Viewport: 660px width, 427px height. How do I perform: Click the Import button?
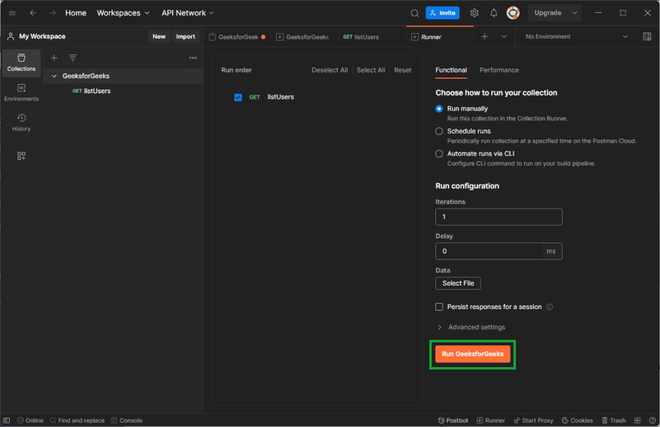click(185, 37)
